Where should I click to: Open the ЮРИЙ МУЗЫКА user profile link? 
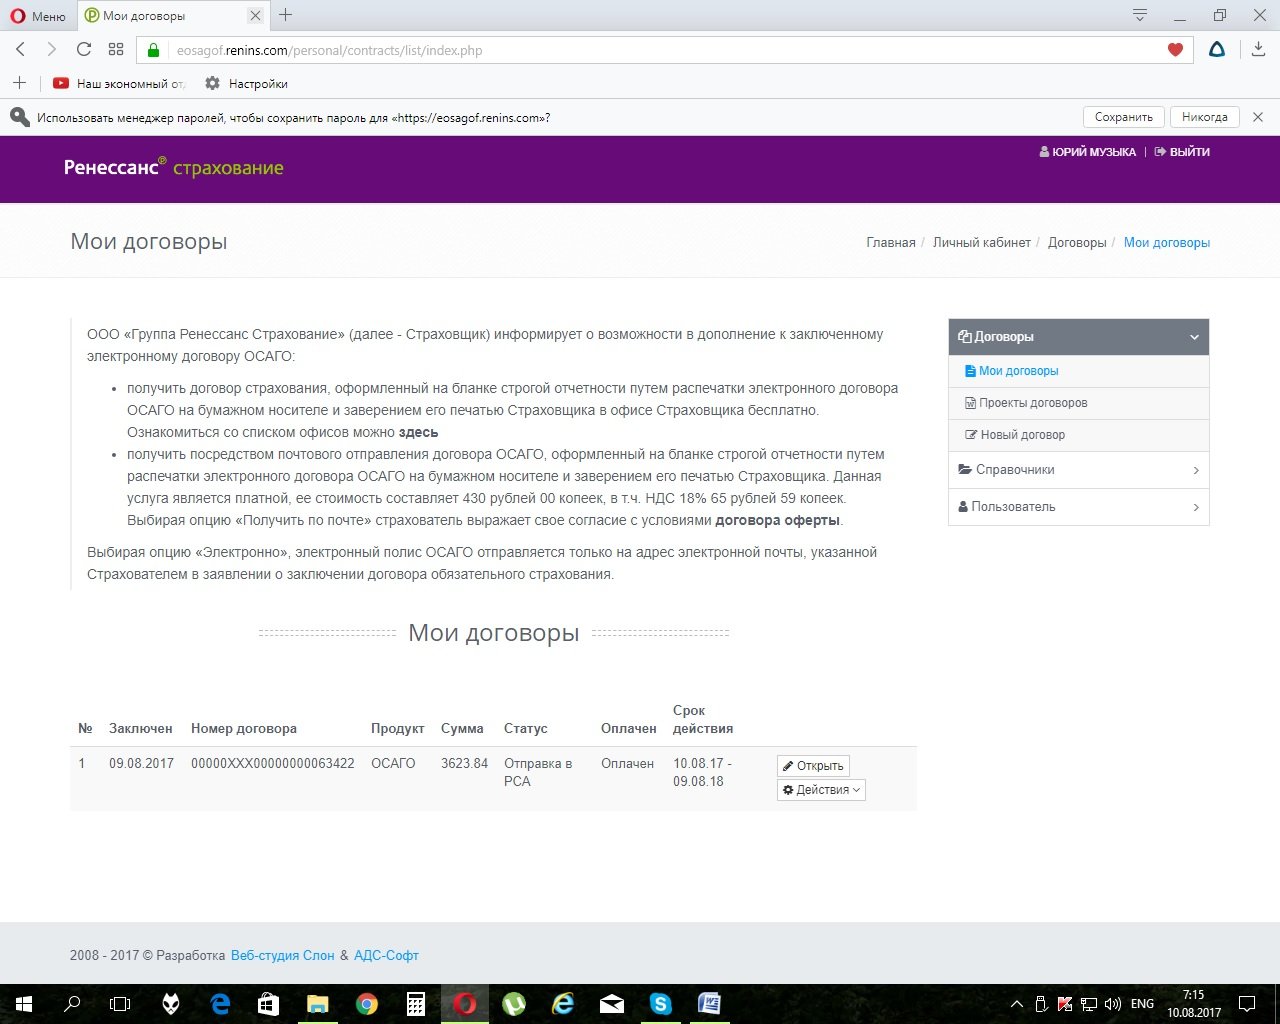pyautogui.click(x=1088, y=152)
